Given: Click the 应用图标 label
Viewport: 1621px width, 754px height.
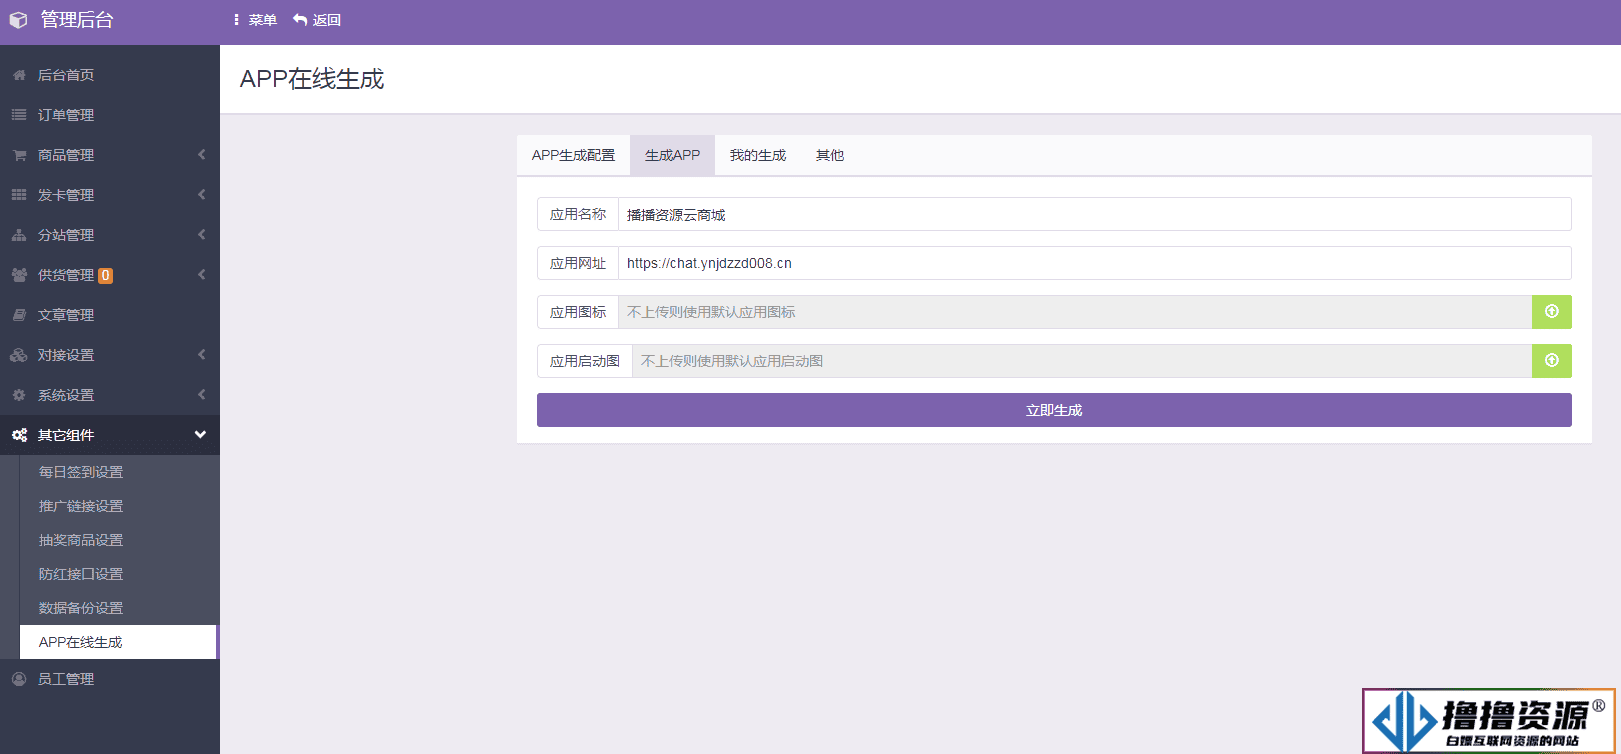Looking at the screenshot, I should point(578,312).
